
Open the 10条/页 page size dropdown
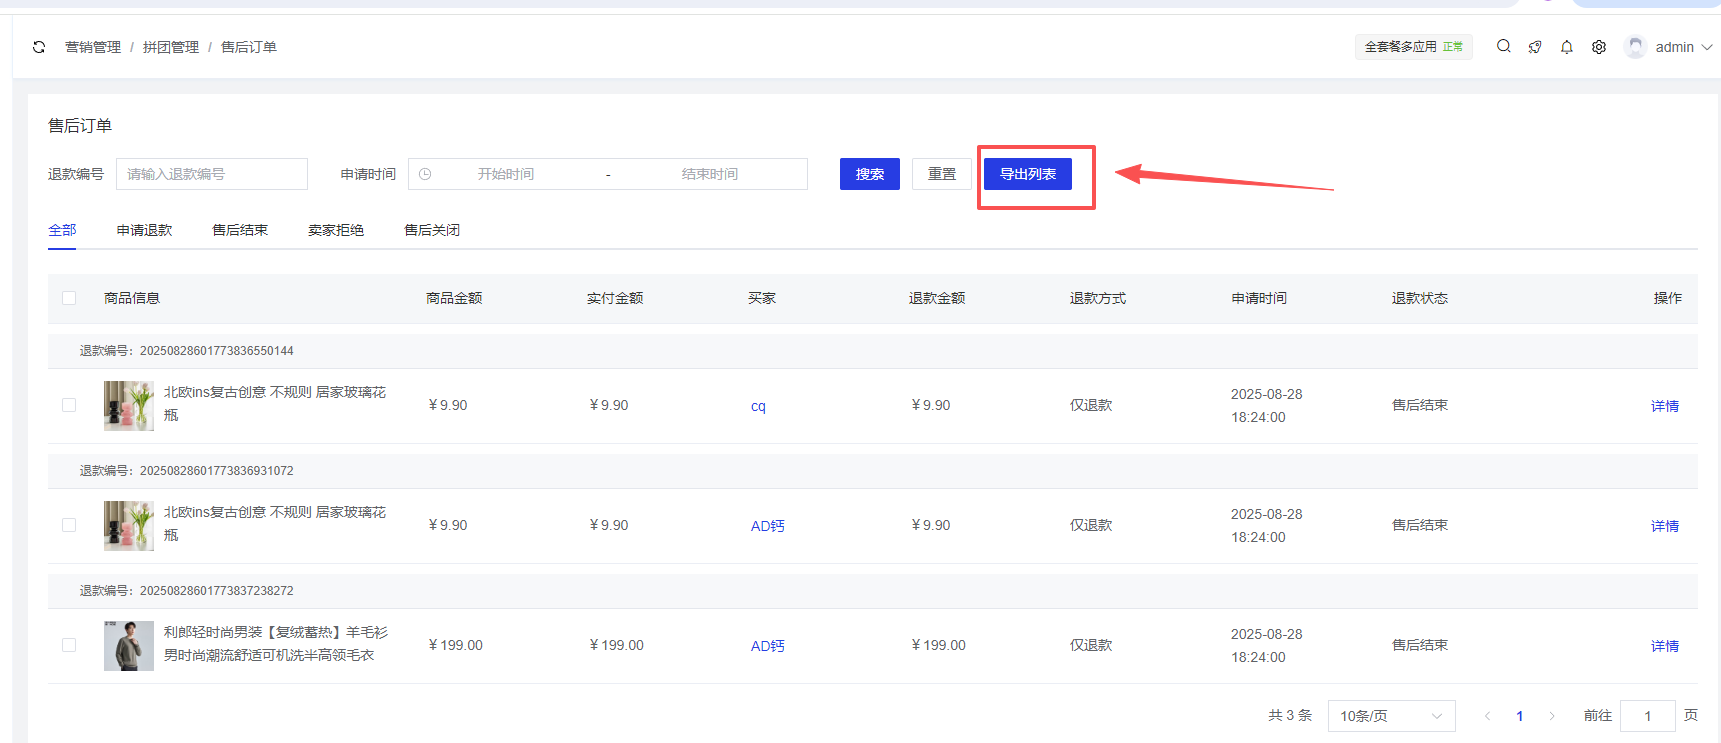tap(1390, 716)
